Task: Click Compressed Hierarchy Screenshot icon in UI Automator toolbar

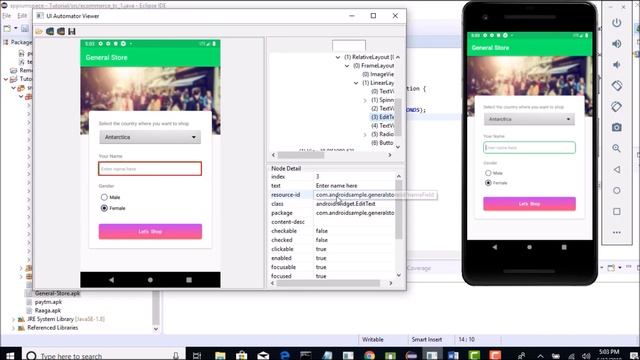Action: [x=61, y=31]
